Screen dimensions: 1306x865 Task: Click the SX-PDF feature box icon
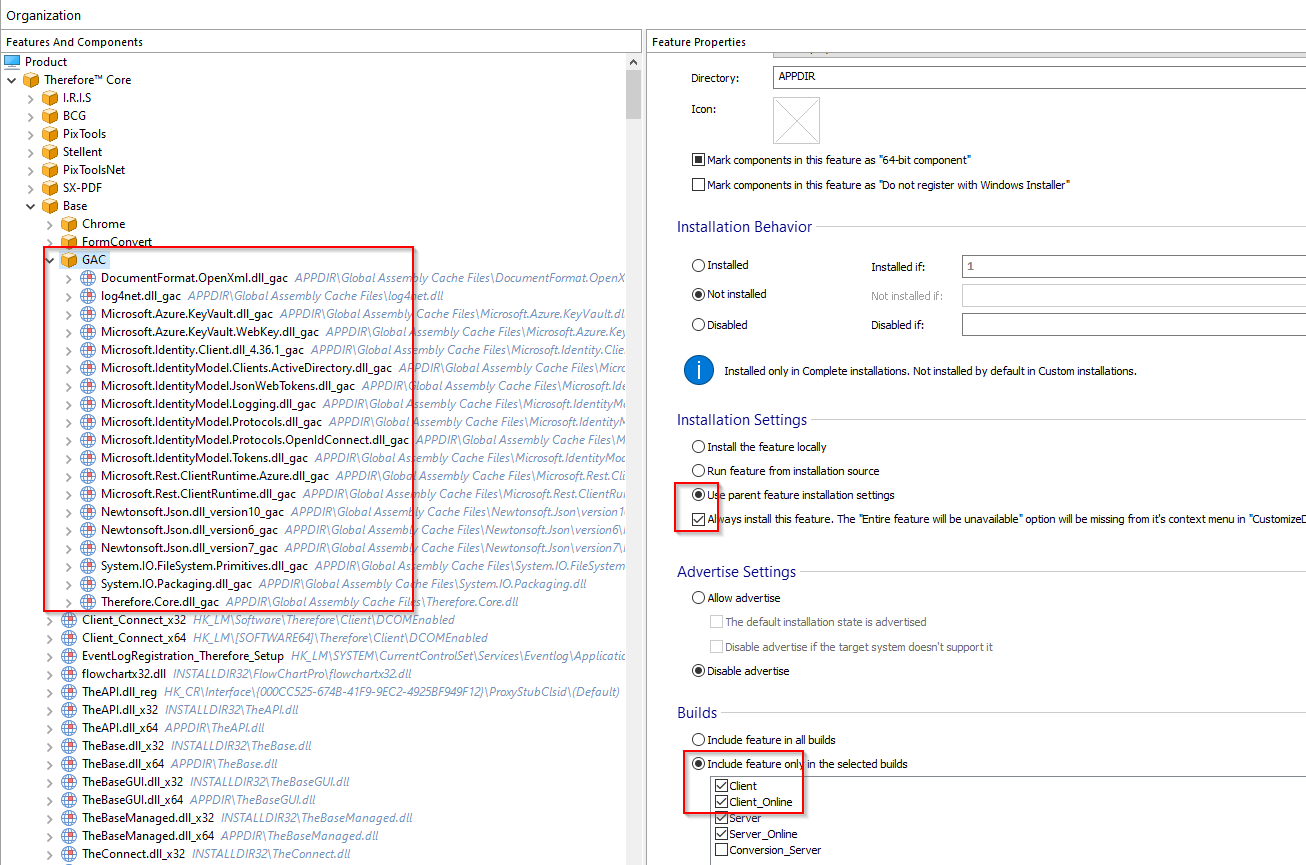(x=50, y=188)
